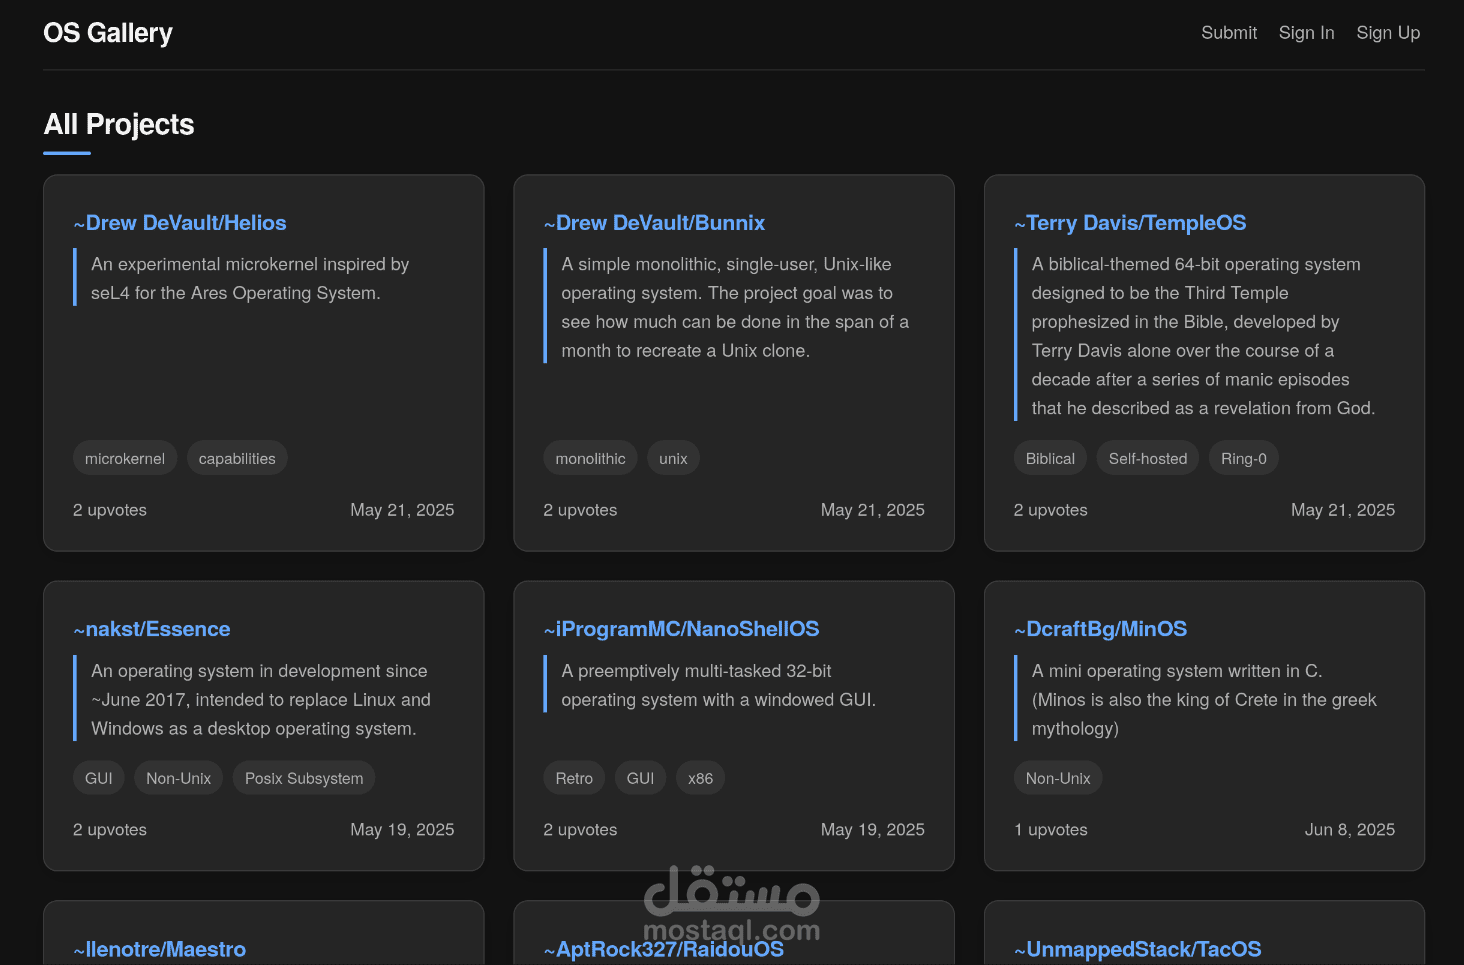Select the Self-hosted tag
The image size is (1464, 965).
click(x=1148, y=458)
